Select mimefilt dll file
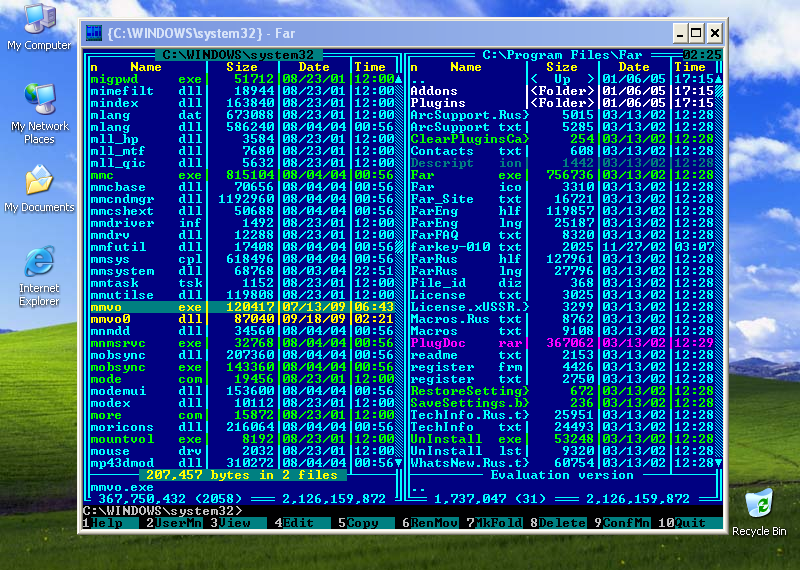 coord(242,91)
